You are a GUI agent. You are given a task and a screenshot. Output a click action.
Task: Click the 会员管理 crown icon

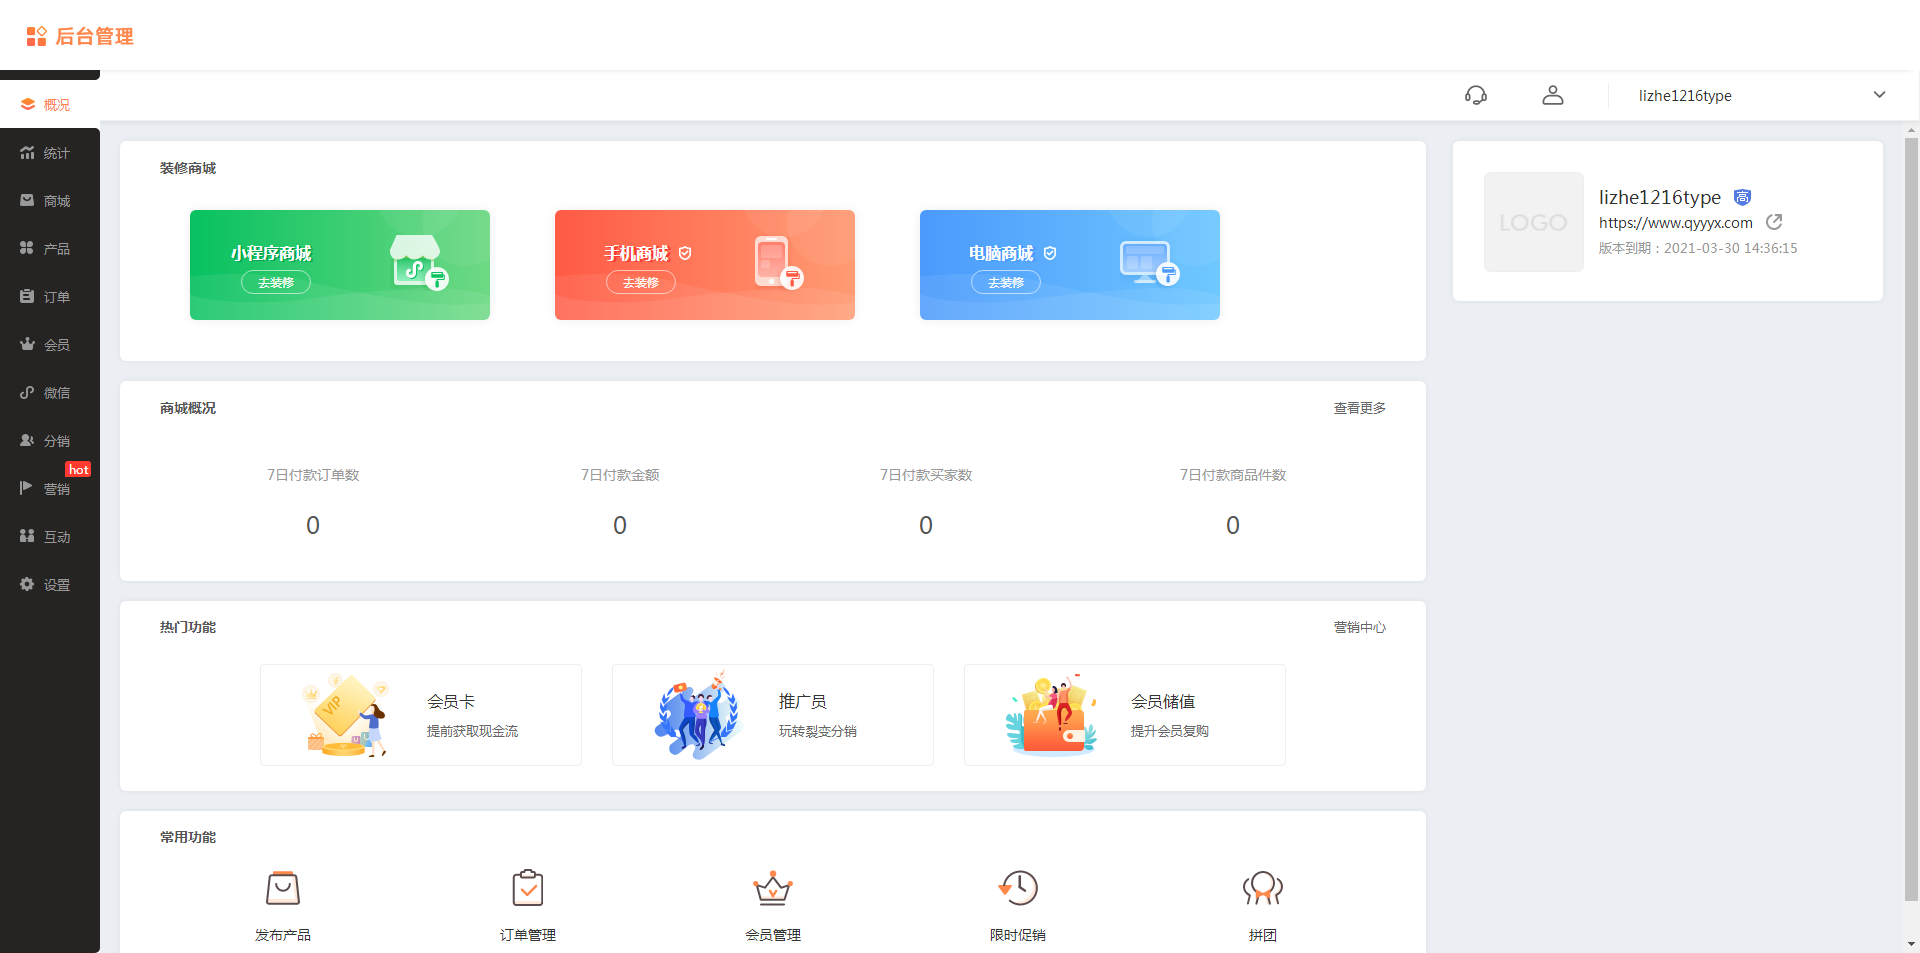click(x=773, y=888)
